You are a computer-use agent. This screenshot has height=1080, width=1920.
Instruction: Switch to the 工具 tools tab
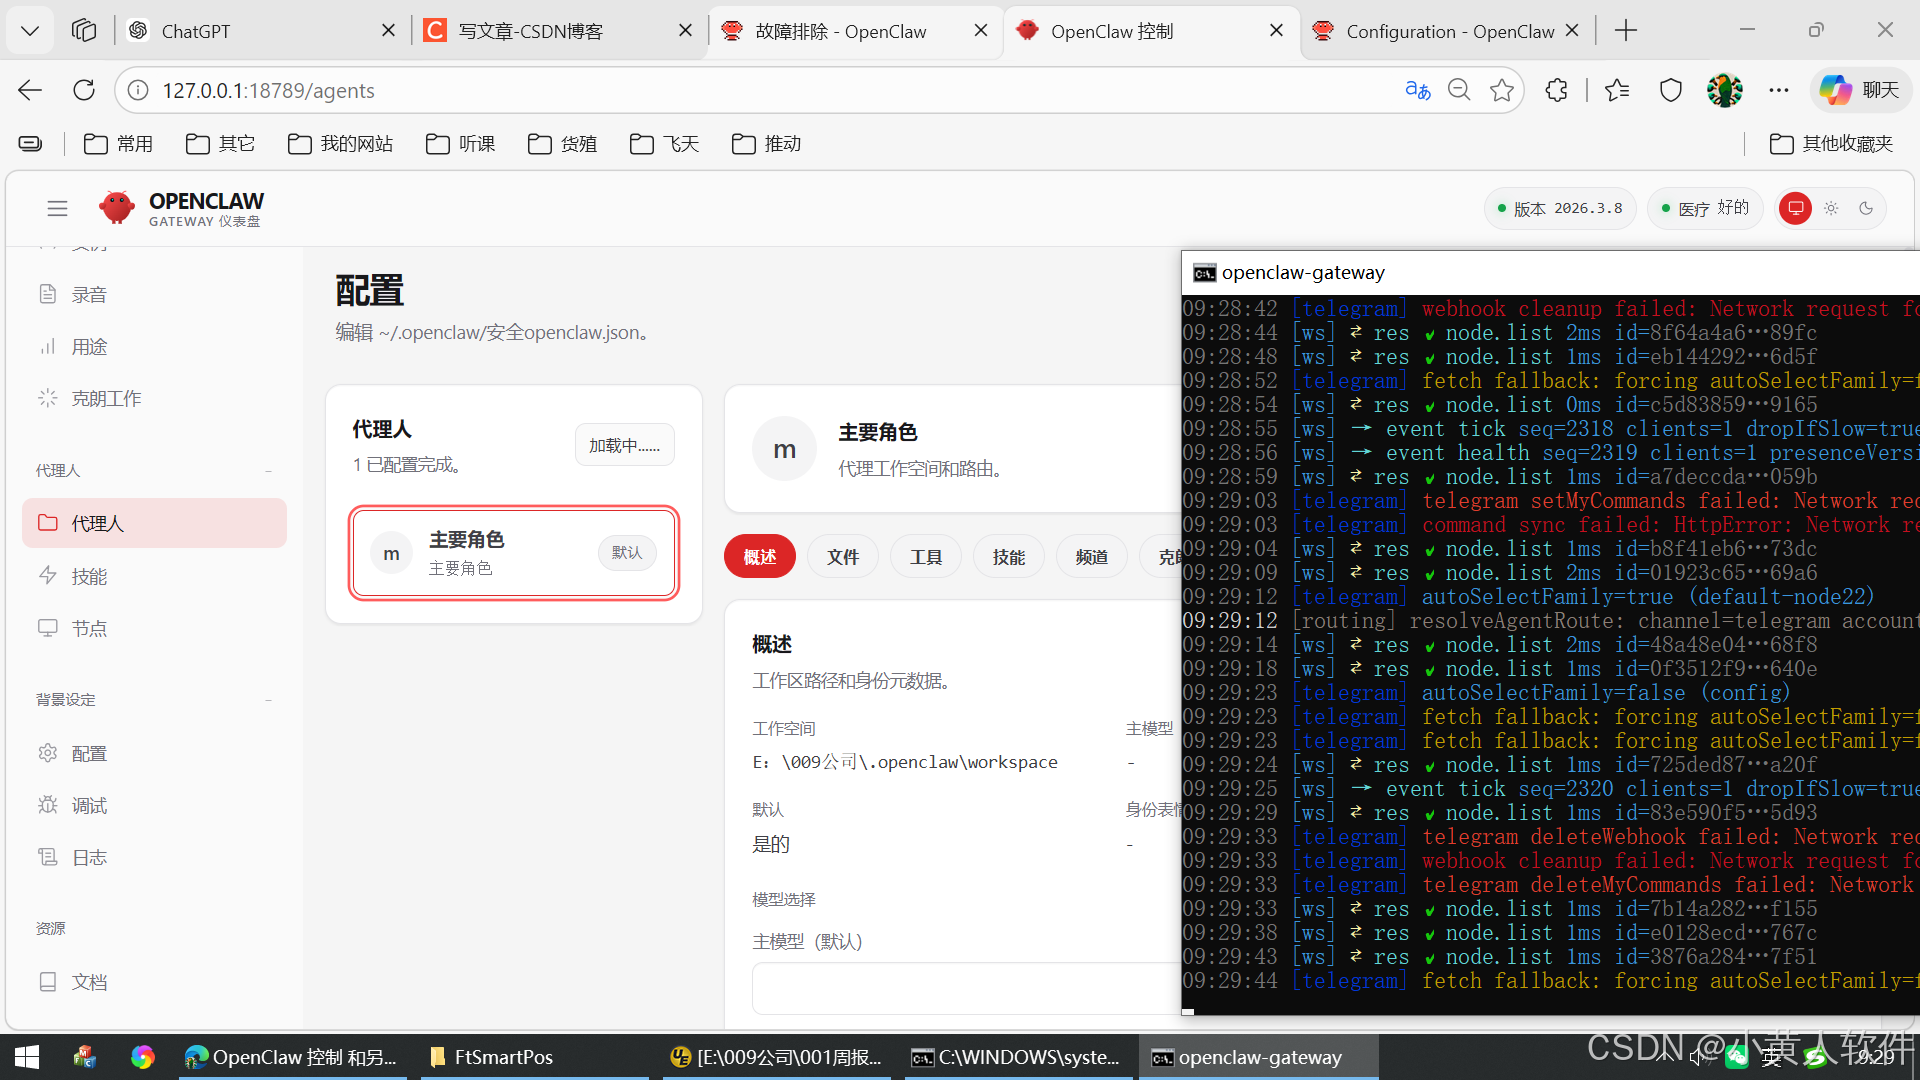pyautogui.click(x=925, y=557)
